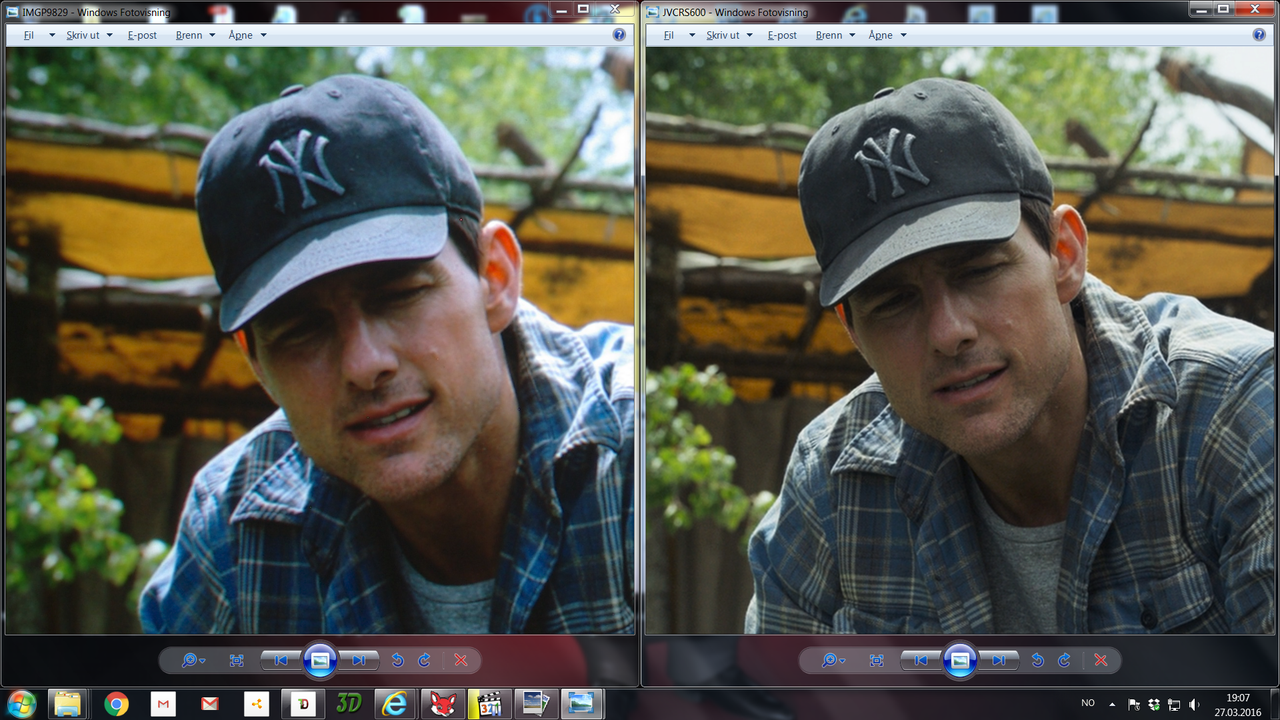Open Action Center flag in tray
This screenshot has height=720, width=1280.
[x=1134, y=704]
